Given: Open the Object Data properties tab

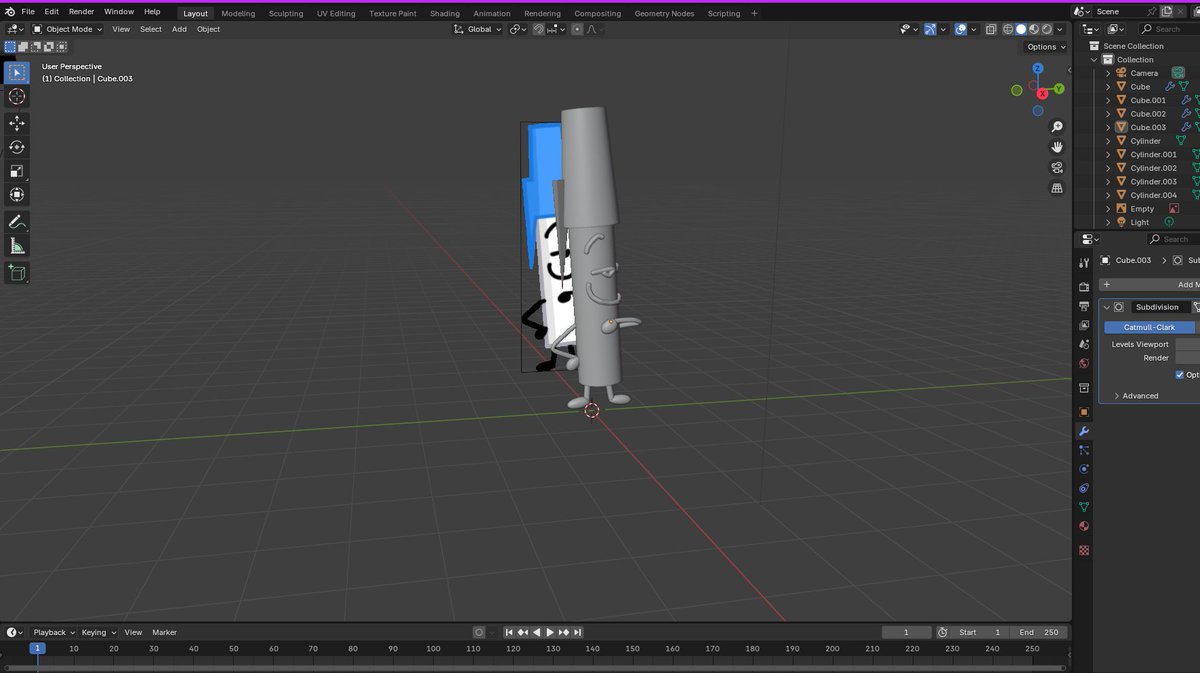Looking at the screenshot, I should (1084, 507).
